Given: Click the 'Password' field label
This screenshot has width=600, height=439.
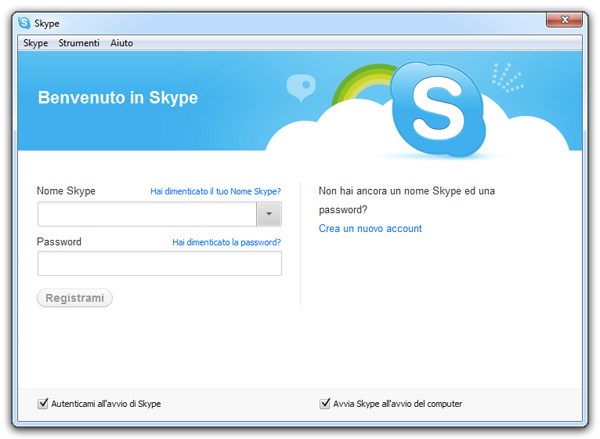Looking at the screenshot, I should (59, 242).
